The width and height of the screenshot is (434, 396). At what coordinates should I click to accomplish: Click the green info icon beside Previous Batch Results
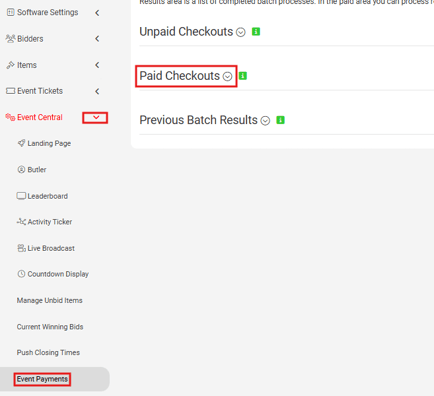[x=280, y=120]
